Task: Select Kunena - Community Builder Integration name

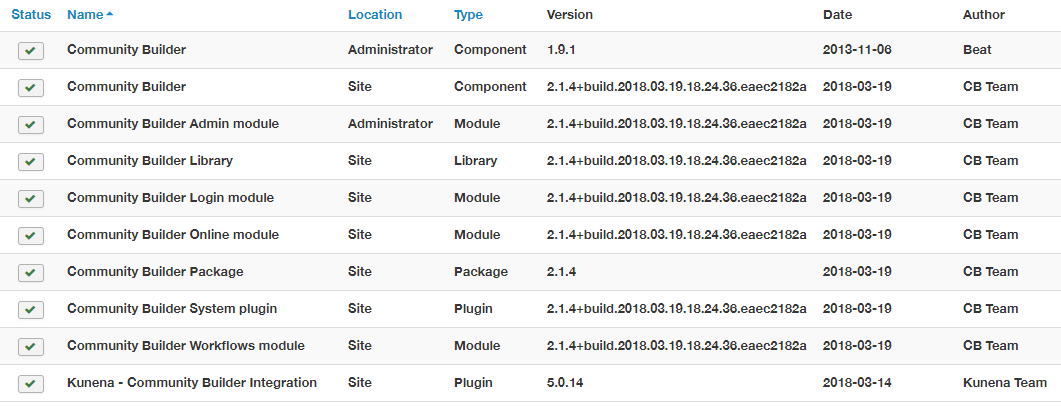Action: pyautogui.click(x=192, y=383)
